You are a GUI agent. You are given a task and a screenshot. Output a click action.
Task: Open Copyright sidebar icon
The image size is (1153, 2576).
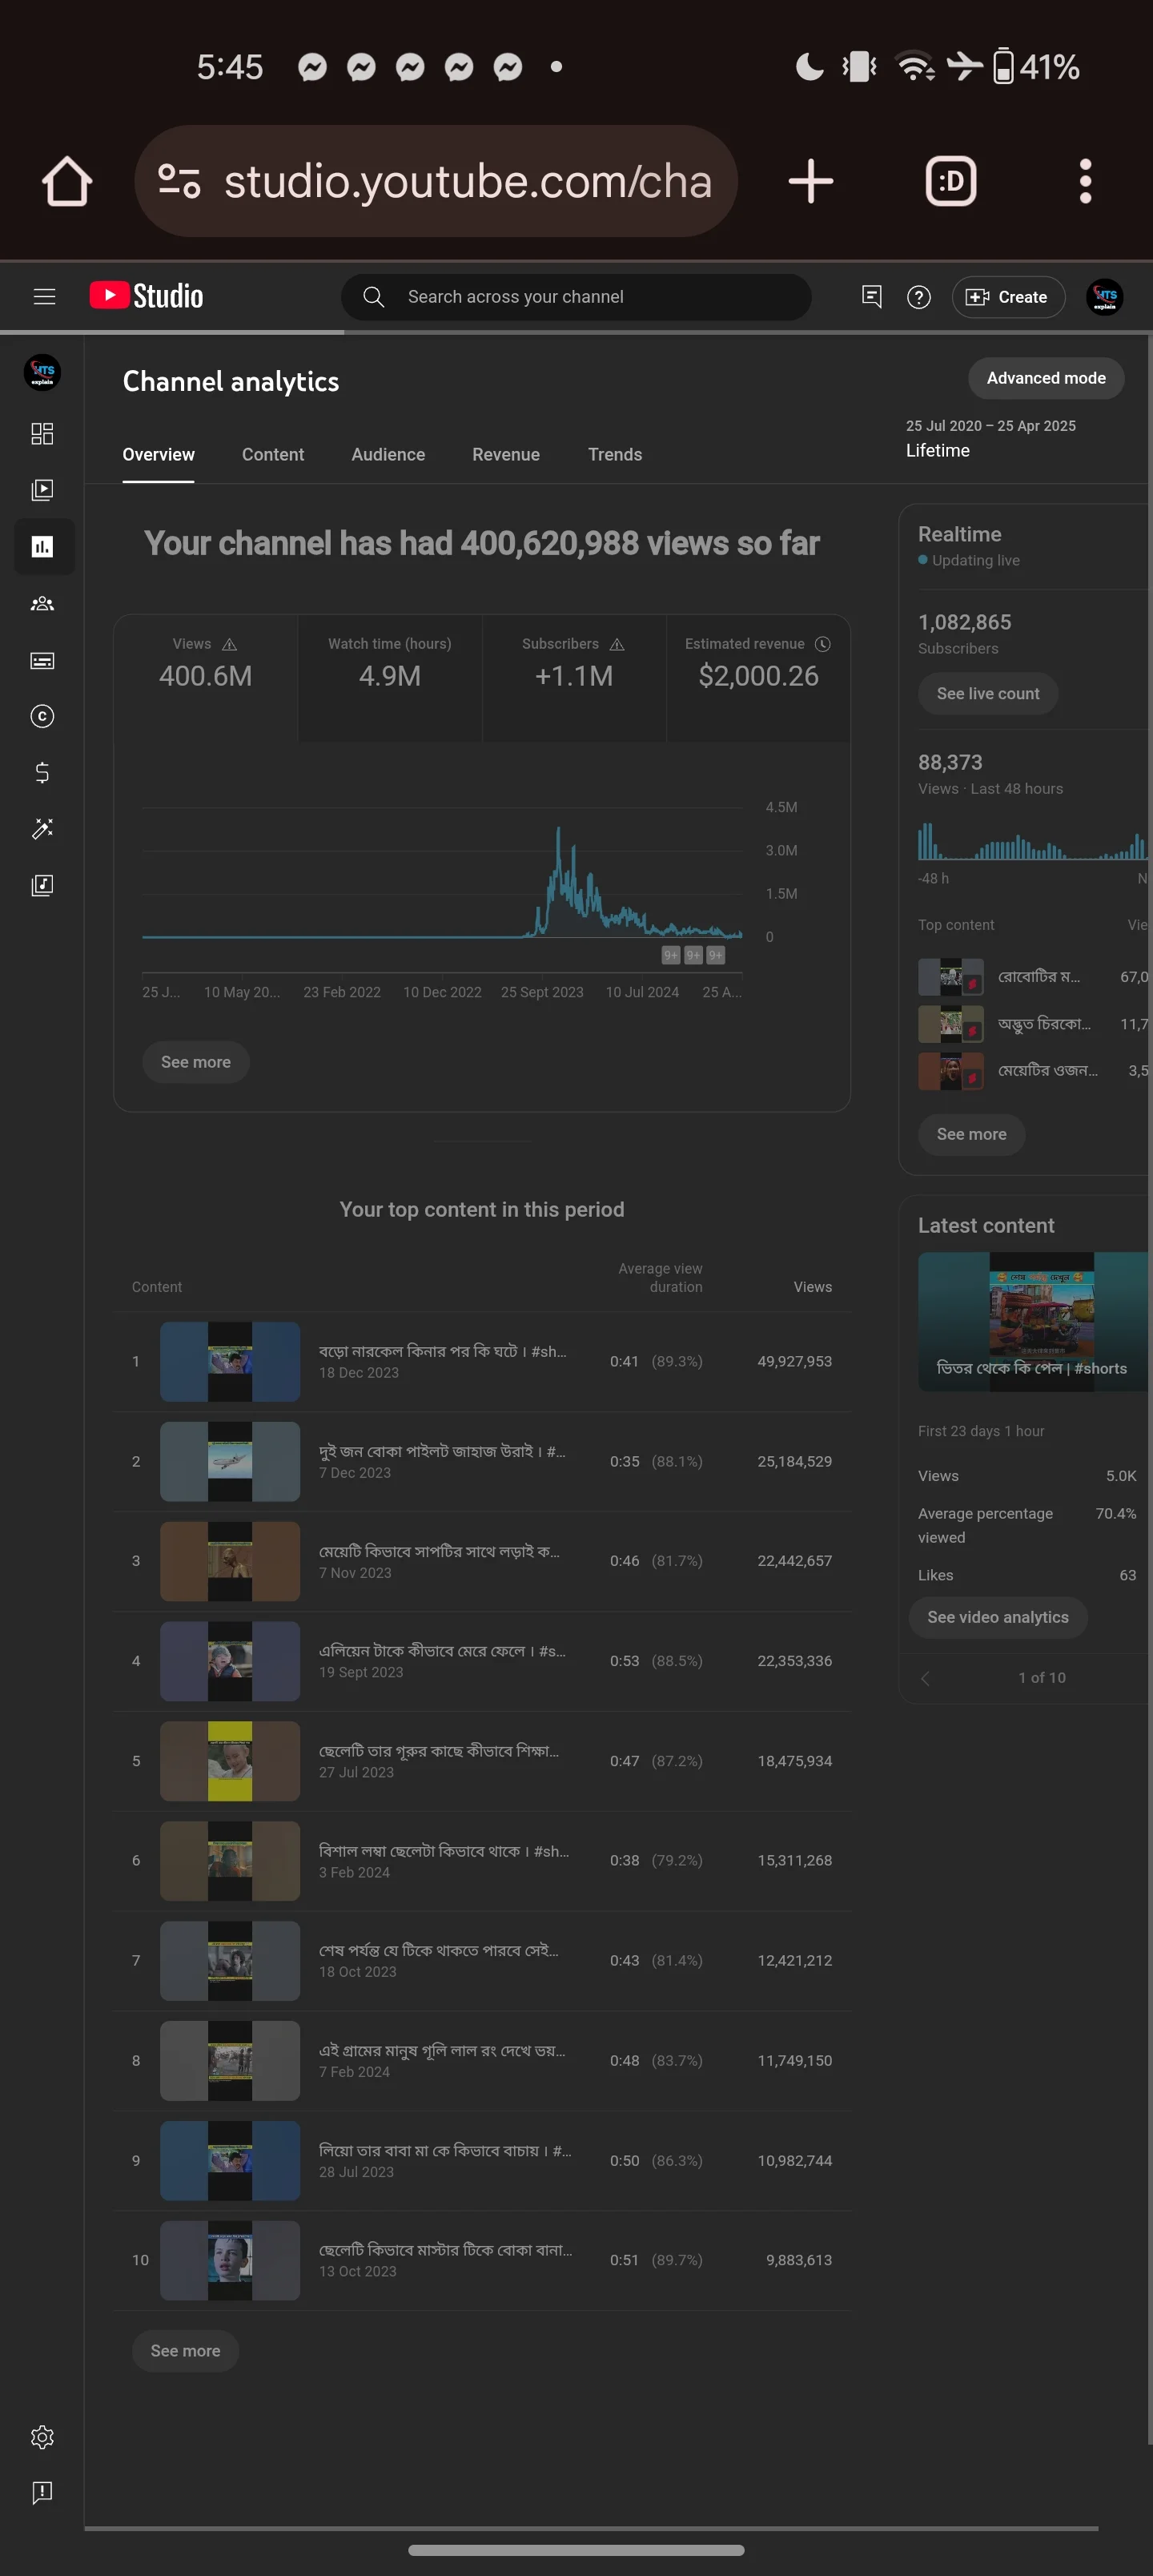coord(42,716)
